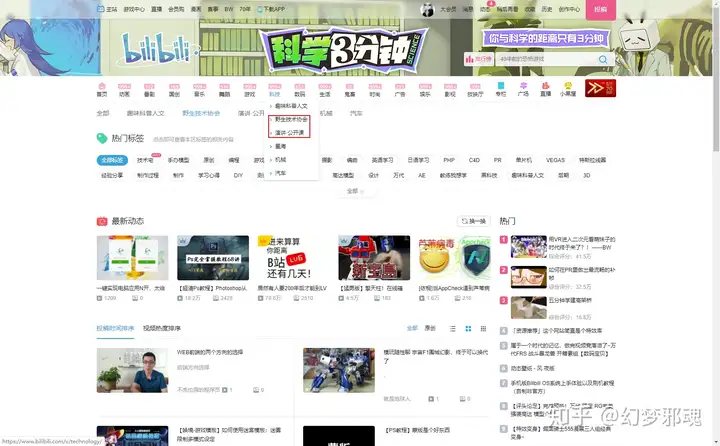
Task: Expand all tags with the 全部 expander
Action: point(354,191)
